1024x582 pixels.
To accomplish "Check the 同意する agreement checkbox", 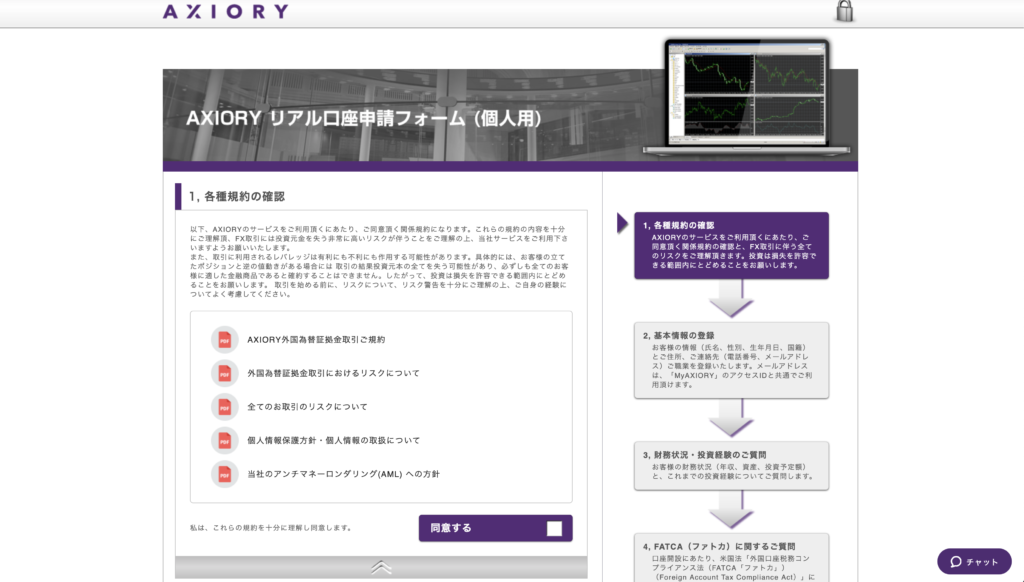I will (554, 528).
